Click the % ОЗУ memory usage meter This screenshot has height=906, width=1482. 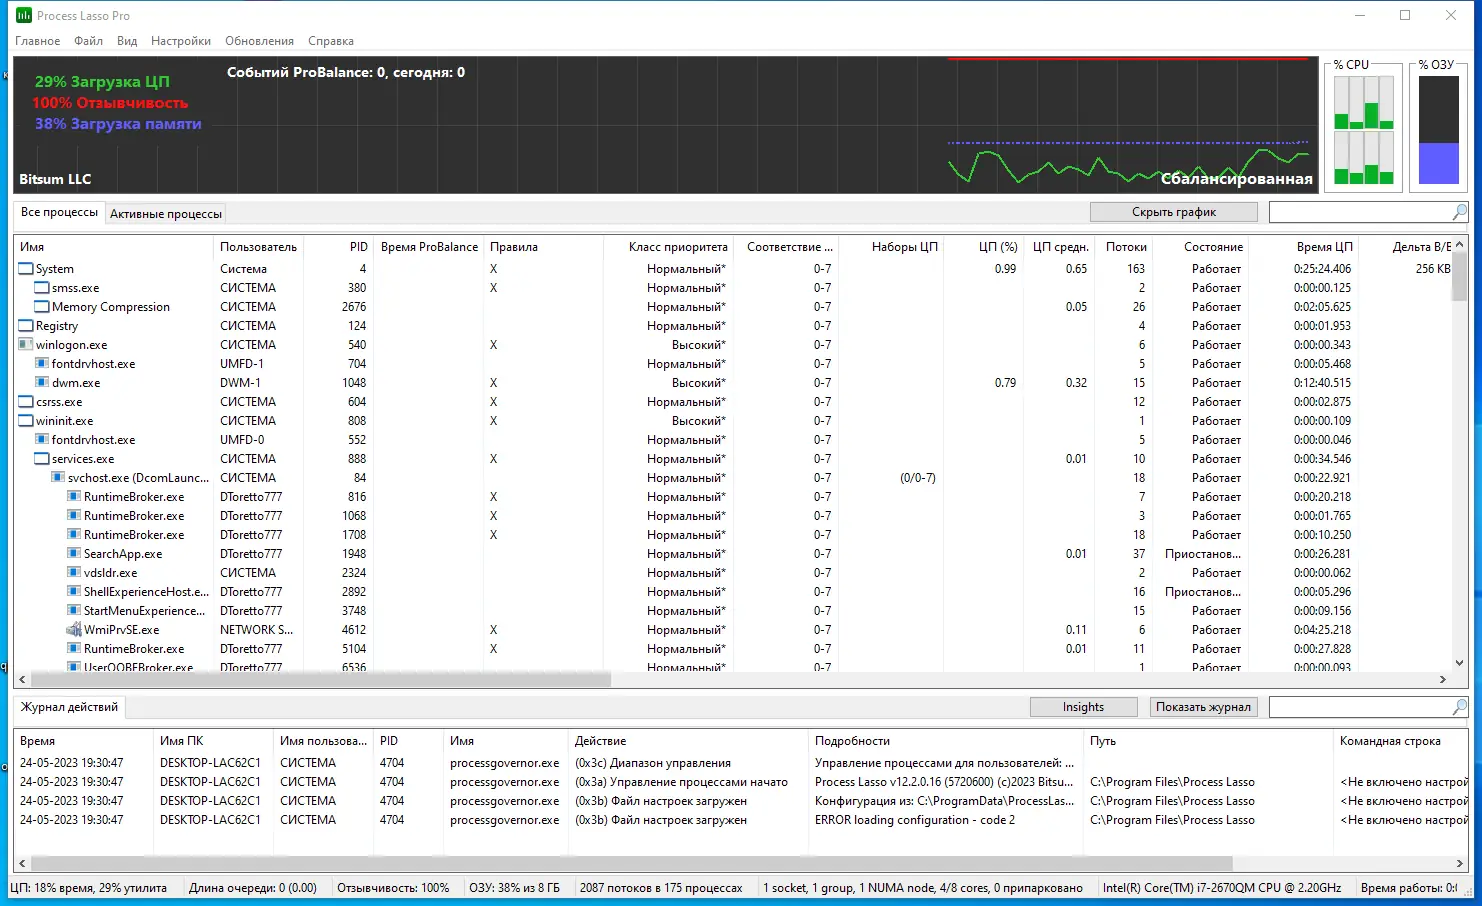[1439, 130]
